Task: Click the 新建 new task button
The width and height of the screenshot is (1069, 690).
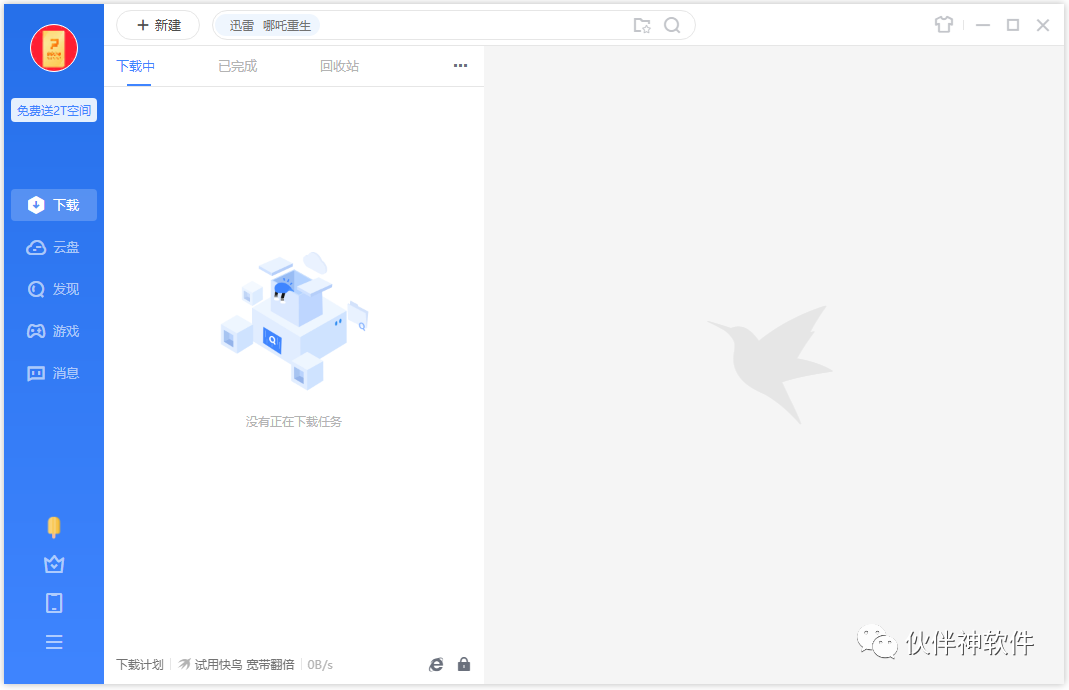Action: [157, 25]
